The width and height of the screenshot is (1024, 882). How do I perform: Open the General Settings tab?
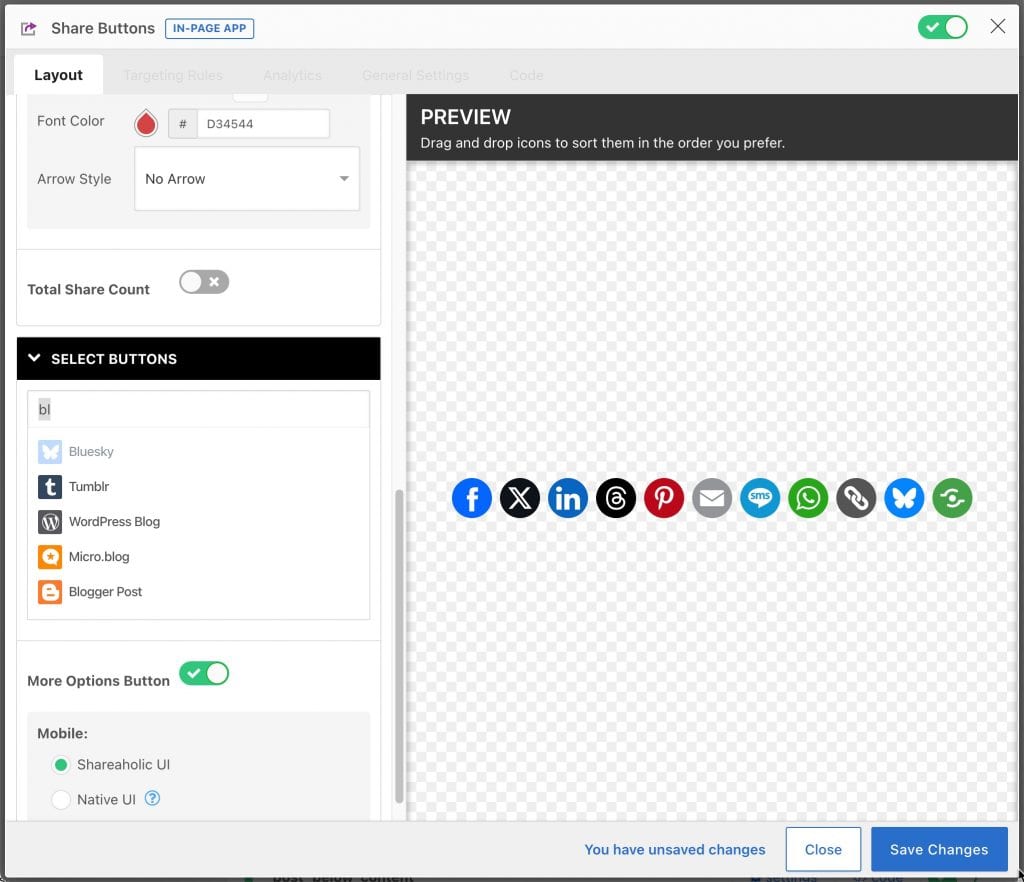[415, 75]
